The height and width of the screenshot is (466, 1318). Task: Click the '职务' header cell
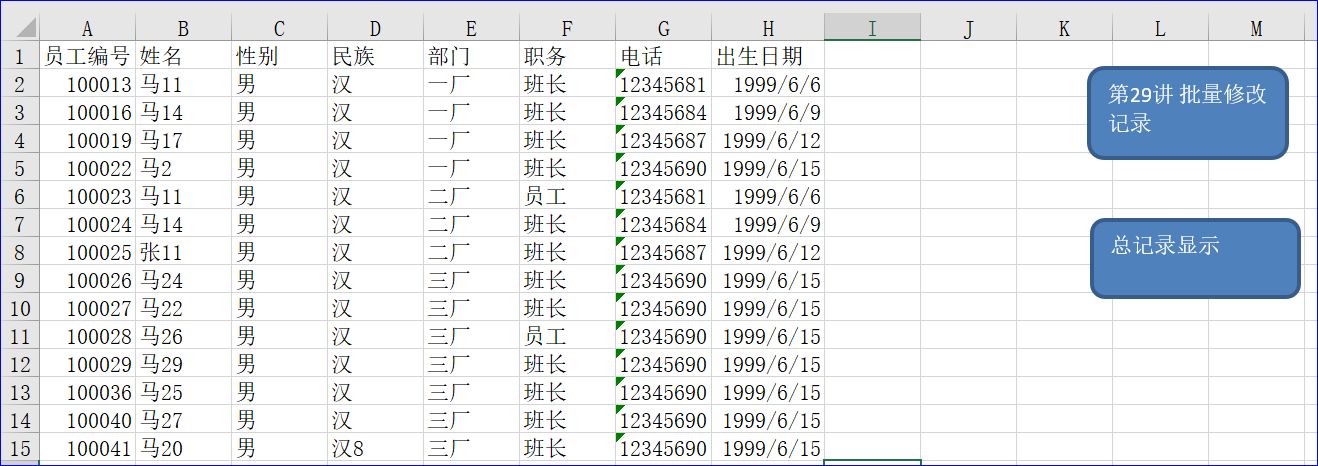[x=568, y=56]
